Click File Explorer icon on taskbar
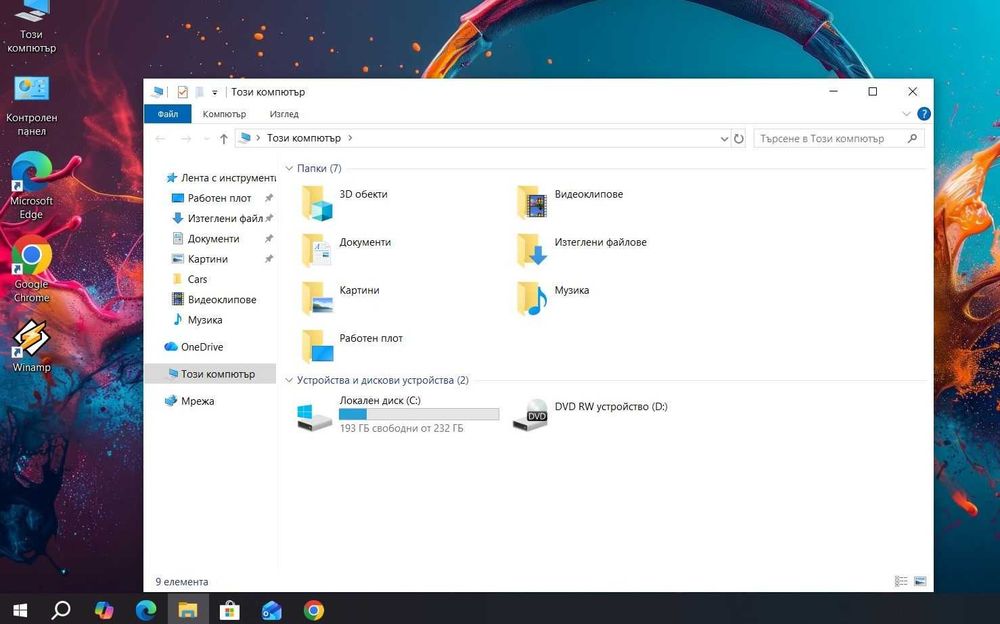The image size is (1000, 624). [188, 610]
